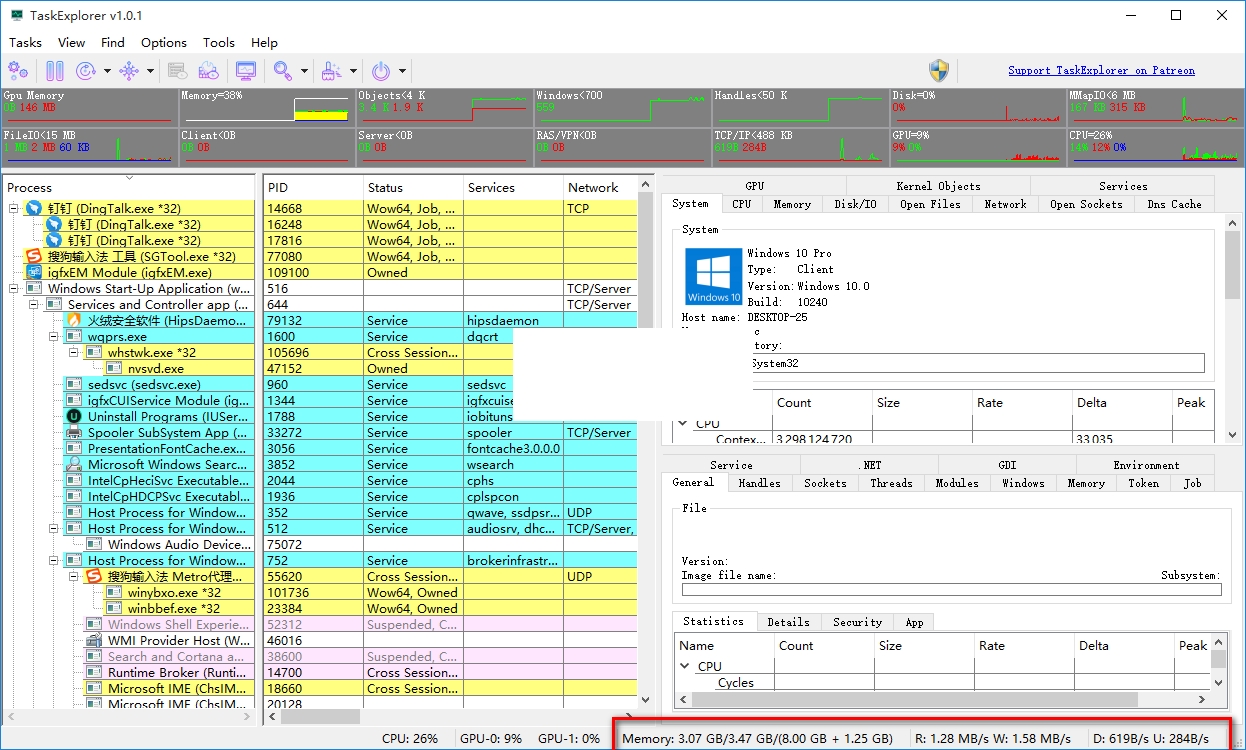
Task: Open dropdown arrow next to magnifier icon
Action: [304, 71]
